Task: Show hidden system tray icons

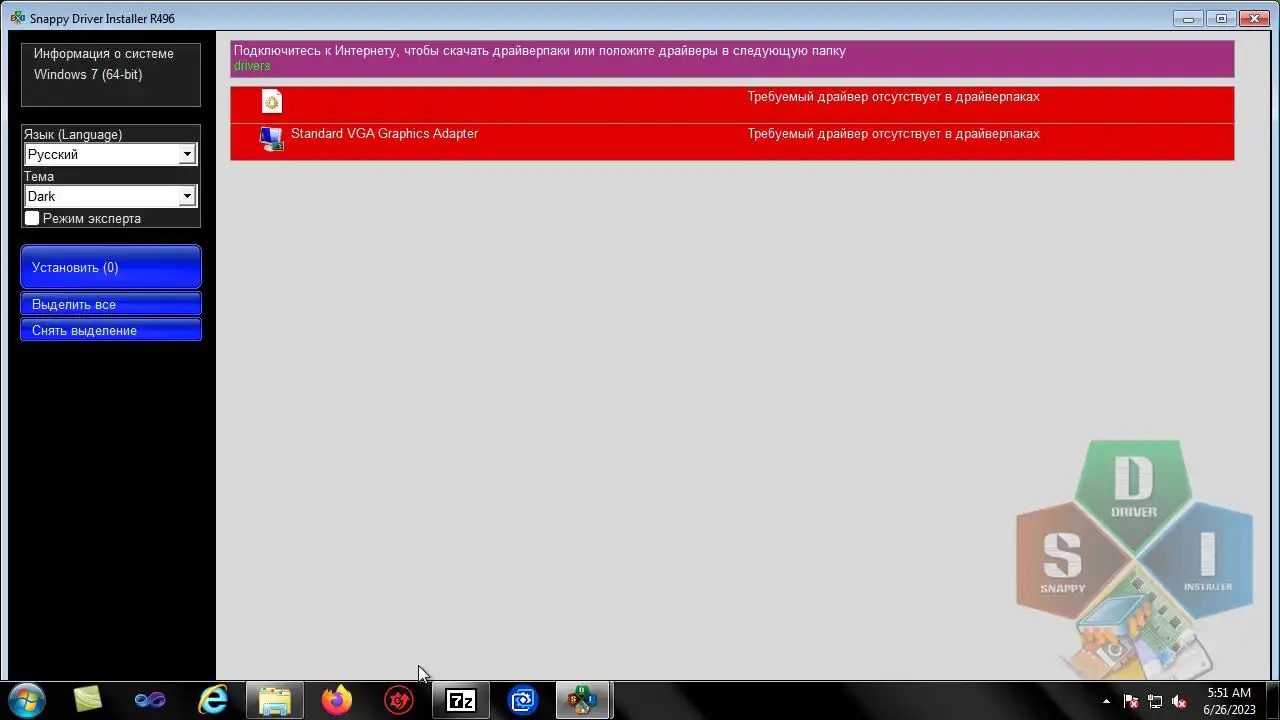Action: [1106, 701]
